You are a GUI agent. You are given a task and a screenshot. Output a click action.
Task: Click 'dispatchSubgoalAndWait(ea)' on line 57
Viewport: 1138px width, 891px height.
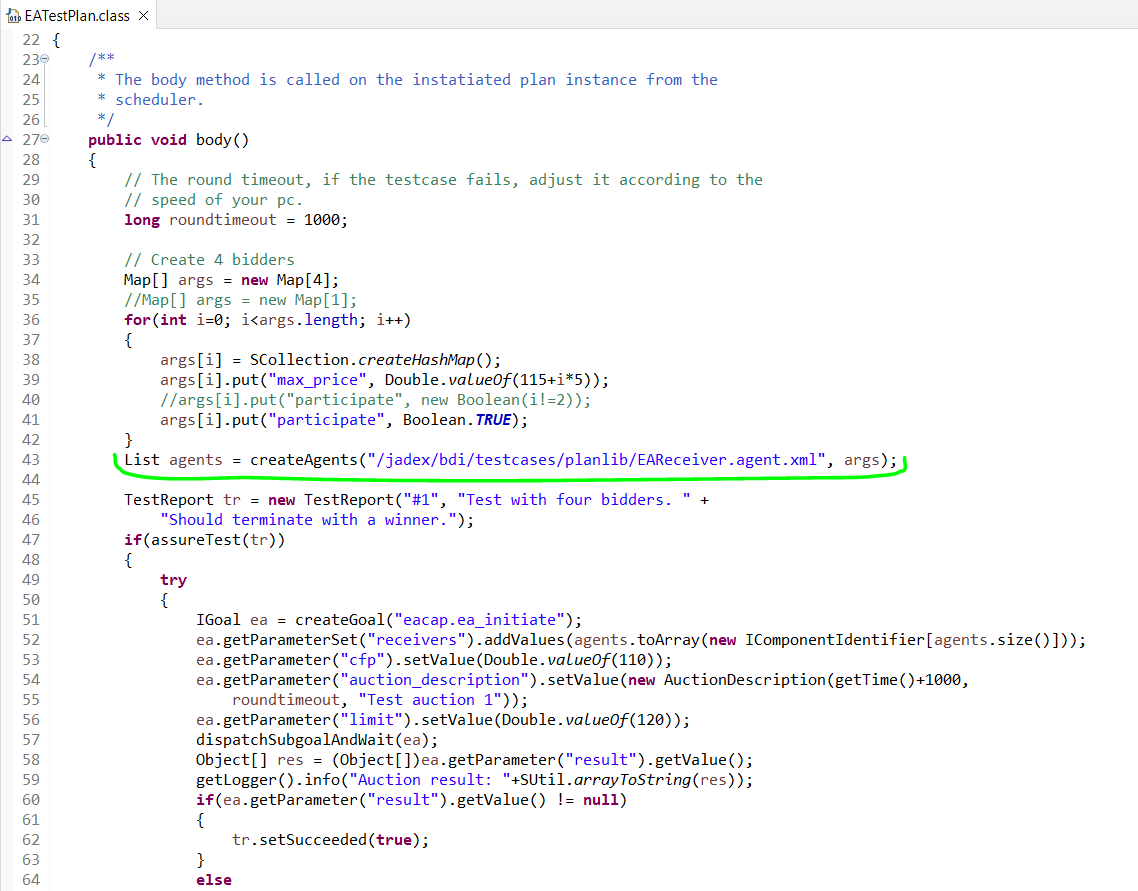(x=312, y=739)
